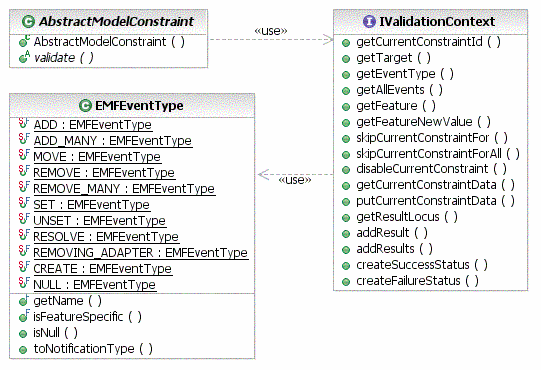Click the green dot beside toNotificationType ( )
Viewport: 541px width, 370px height.
[23, 350]
